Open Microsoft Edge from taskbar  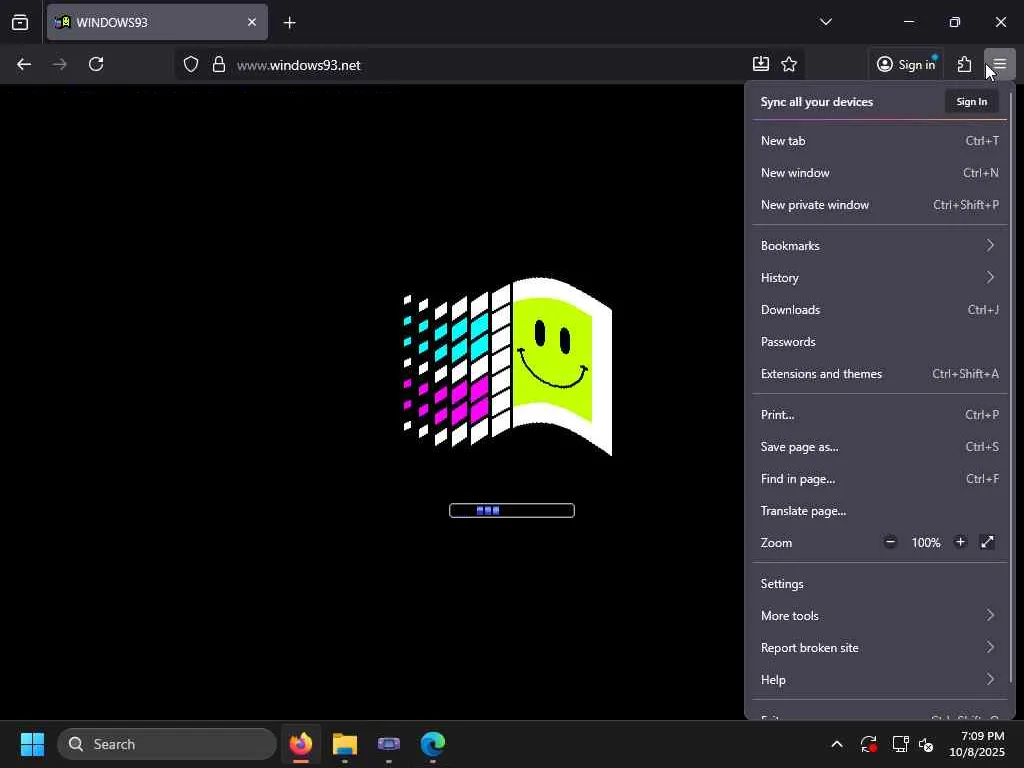pos(433,744)
